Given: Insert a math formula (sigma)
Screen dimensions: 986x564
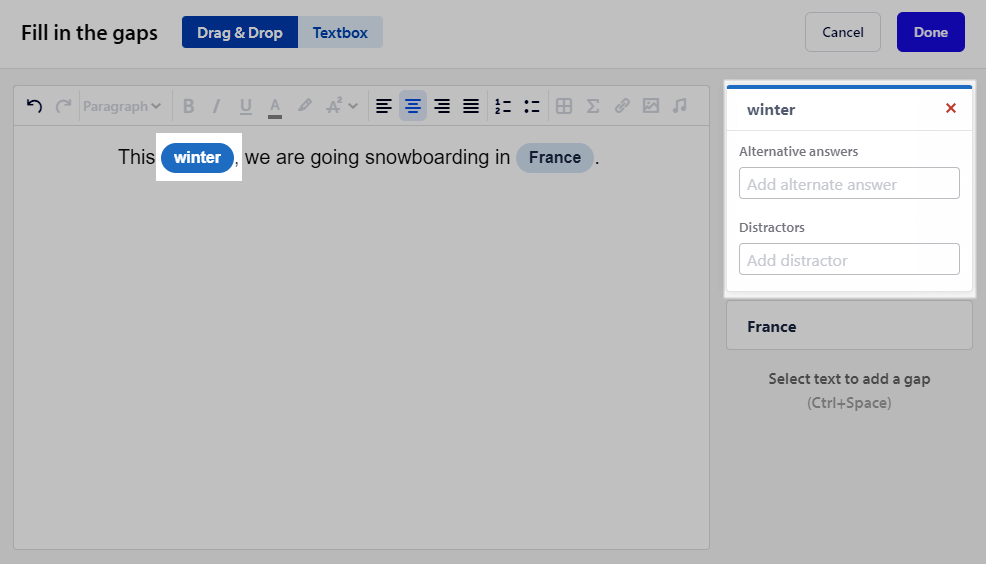Looking at the screenshot, I should pos(593,106).
